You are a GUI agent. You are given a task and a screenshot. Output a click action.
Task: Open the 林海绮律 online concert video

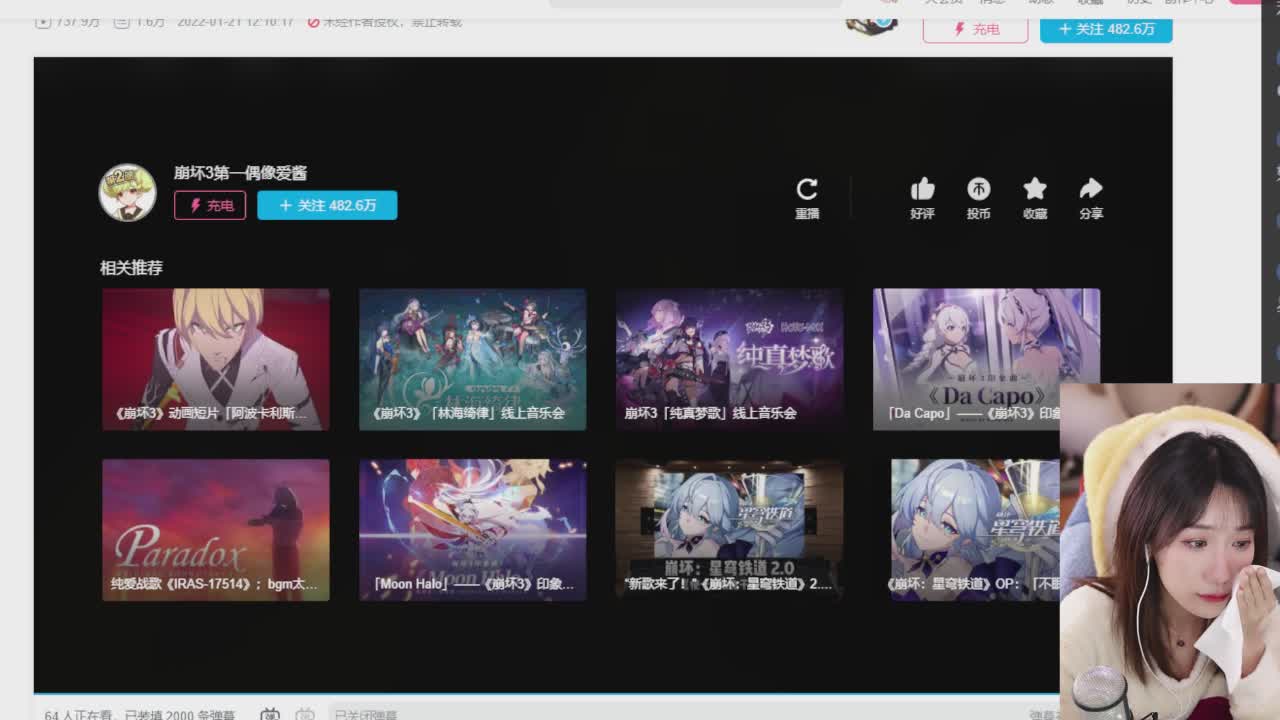pos(472,359)
